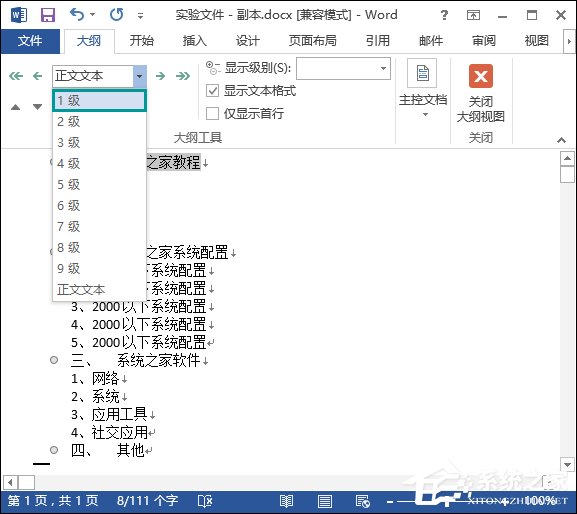Switch to the 引用 tab

coord(378,40)
